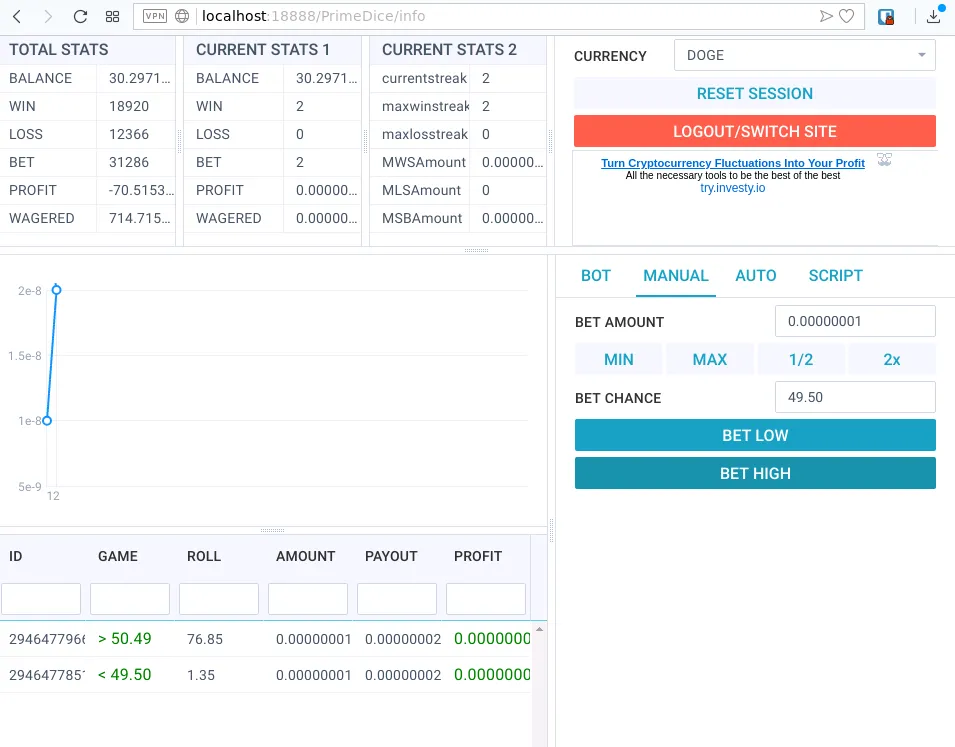The height and width of the screenshot is (747, 955).
Task: Go forward in browser history
Action: click(x=48, y=16)
